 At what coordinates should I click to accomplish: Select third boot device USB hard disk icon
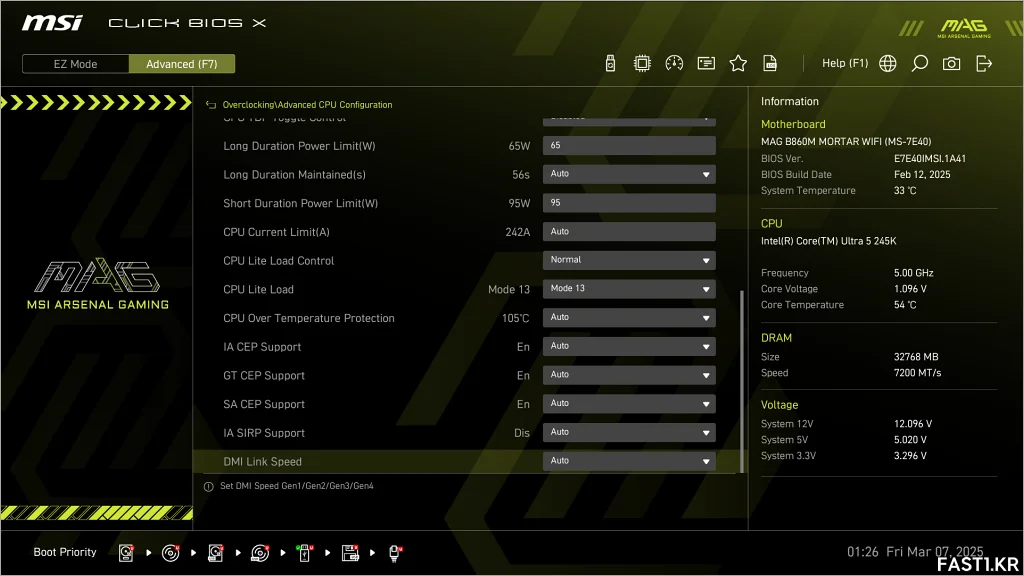[x=215, y=553]
